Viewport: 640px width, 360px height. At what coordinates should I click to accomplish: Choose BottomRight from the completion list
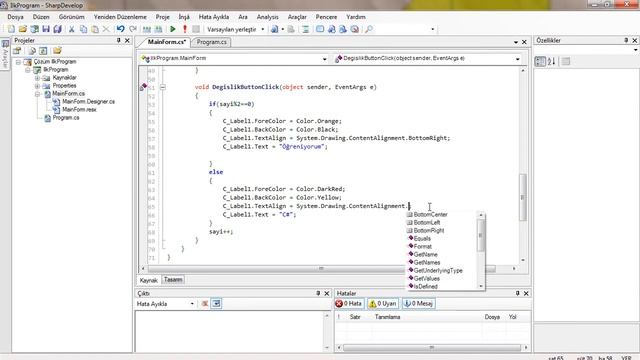[429, 231]
